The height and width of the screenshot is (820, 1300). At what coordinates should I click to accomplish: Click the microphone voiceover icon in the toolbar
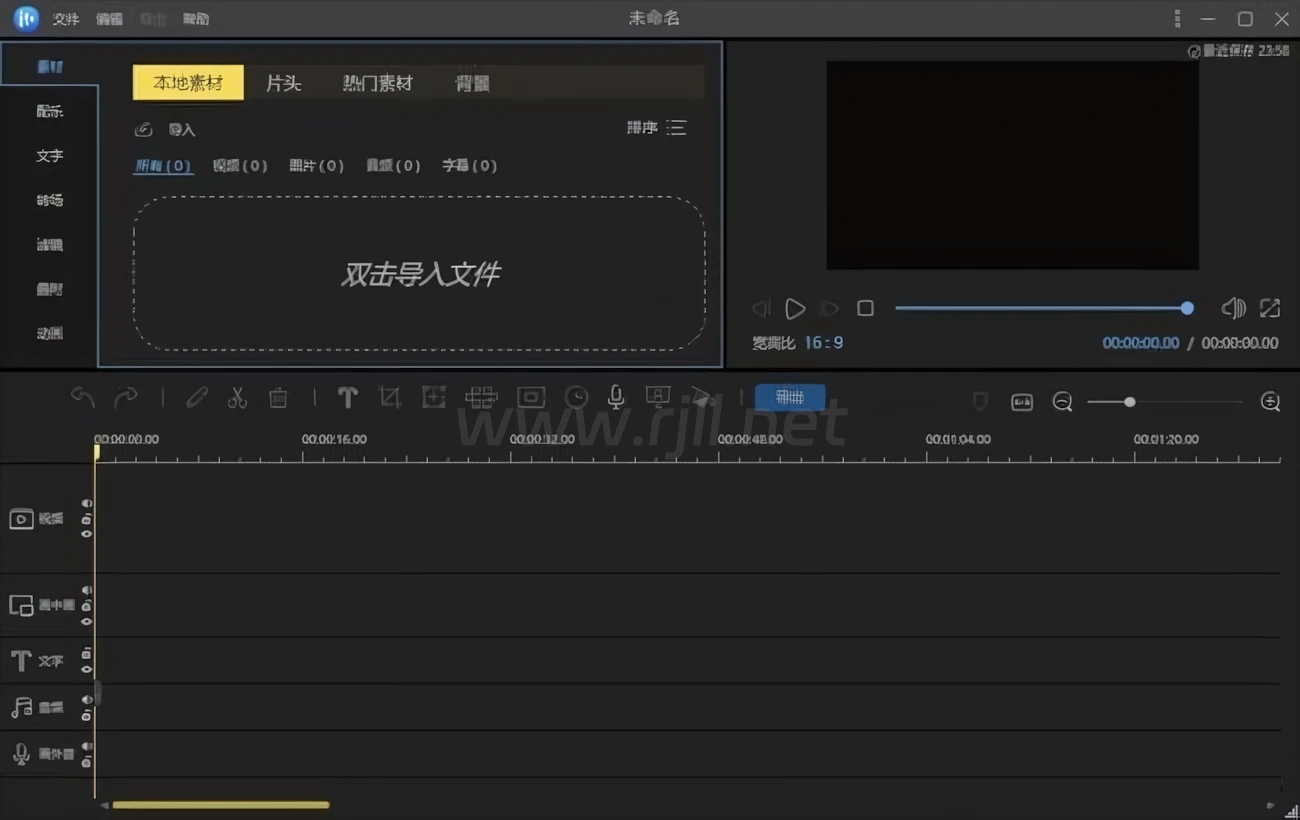tap(616, 398)
